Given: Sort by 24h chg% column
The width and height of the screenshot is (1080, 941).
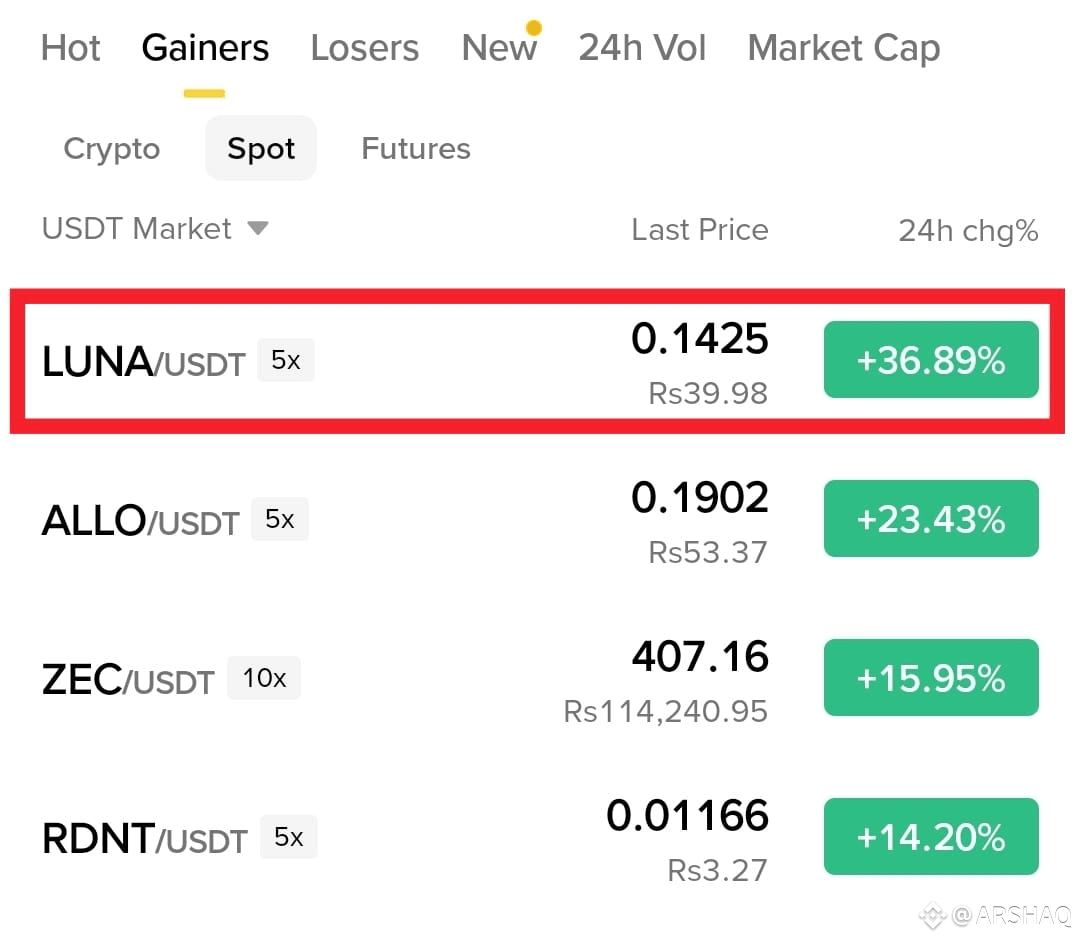Looking at the screenshot, I should coord(968,231).
